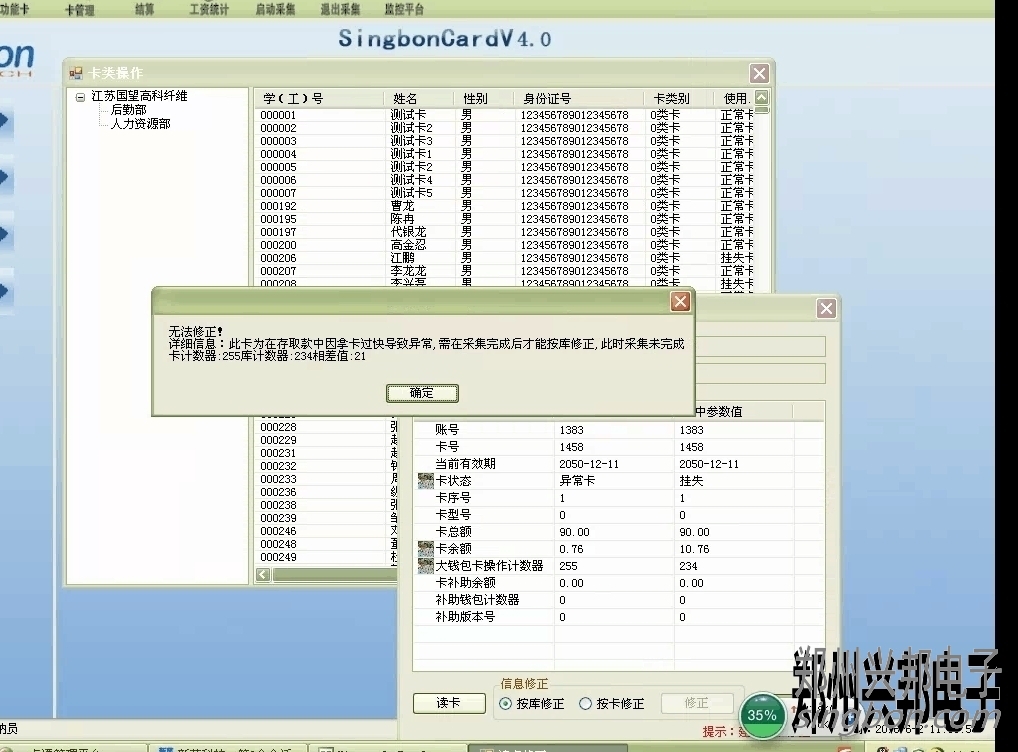Select row 000228 in card list
Image resolution: width=1018 pixels, height=752 pixels.
[327, 427]
